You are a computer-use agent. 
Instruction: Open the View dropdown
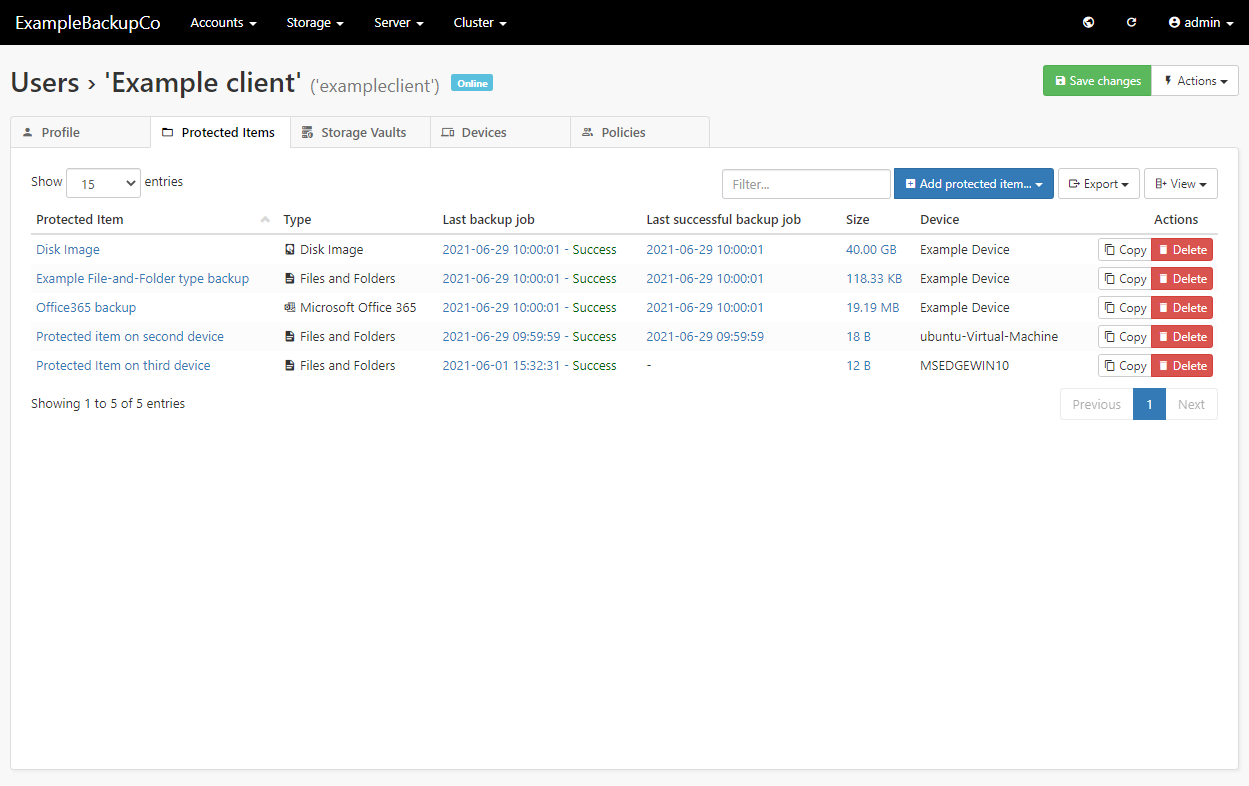(1180, 183)
